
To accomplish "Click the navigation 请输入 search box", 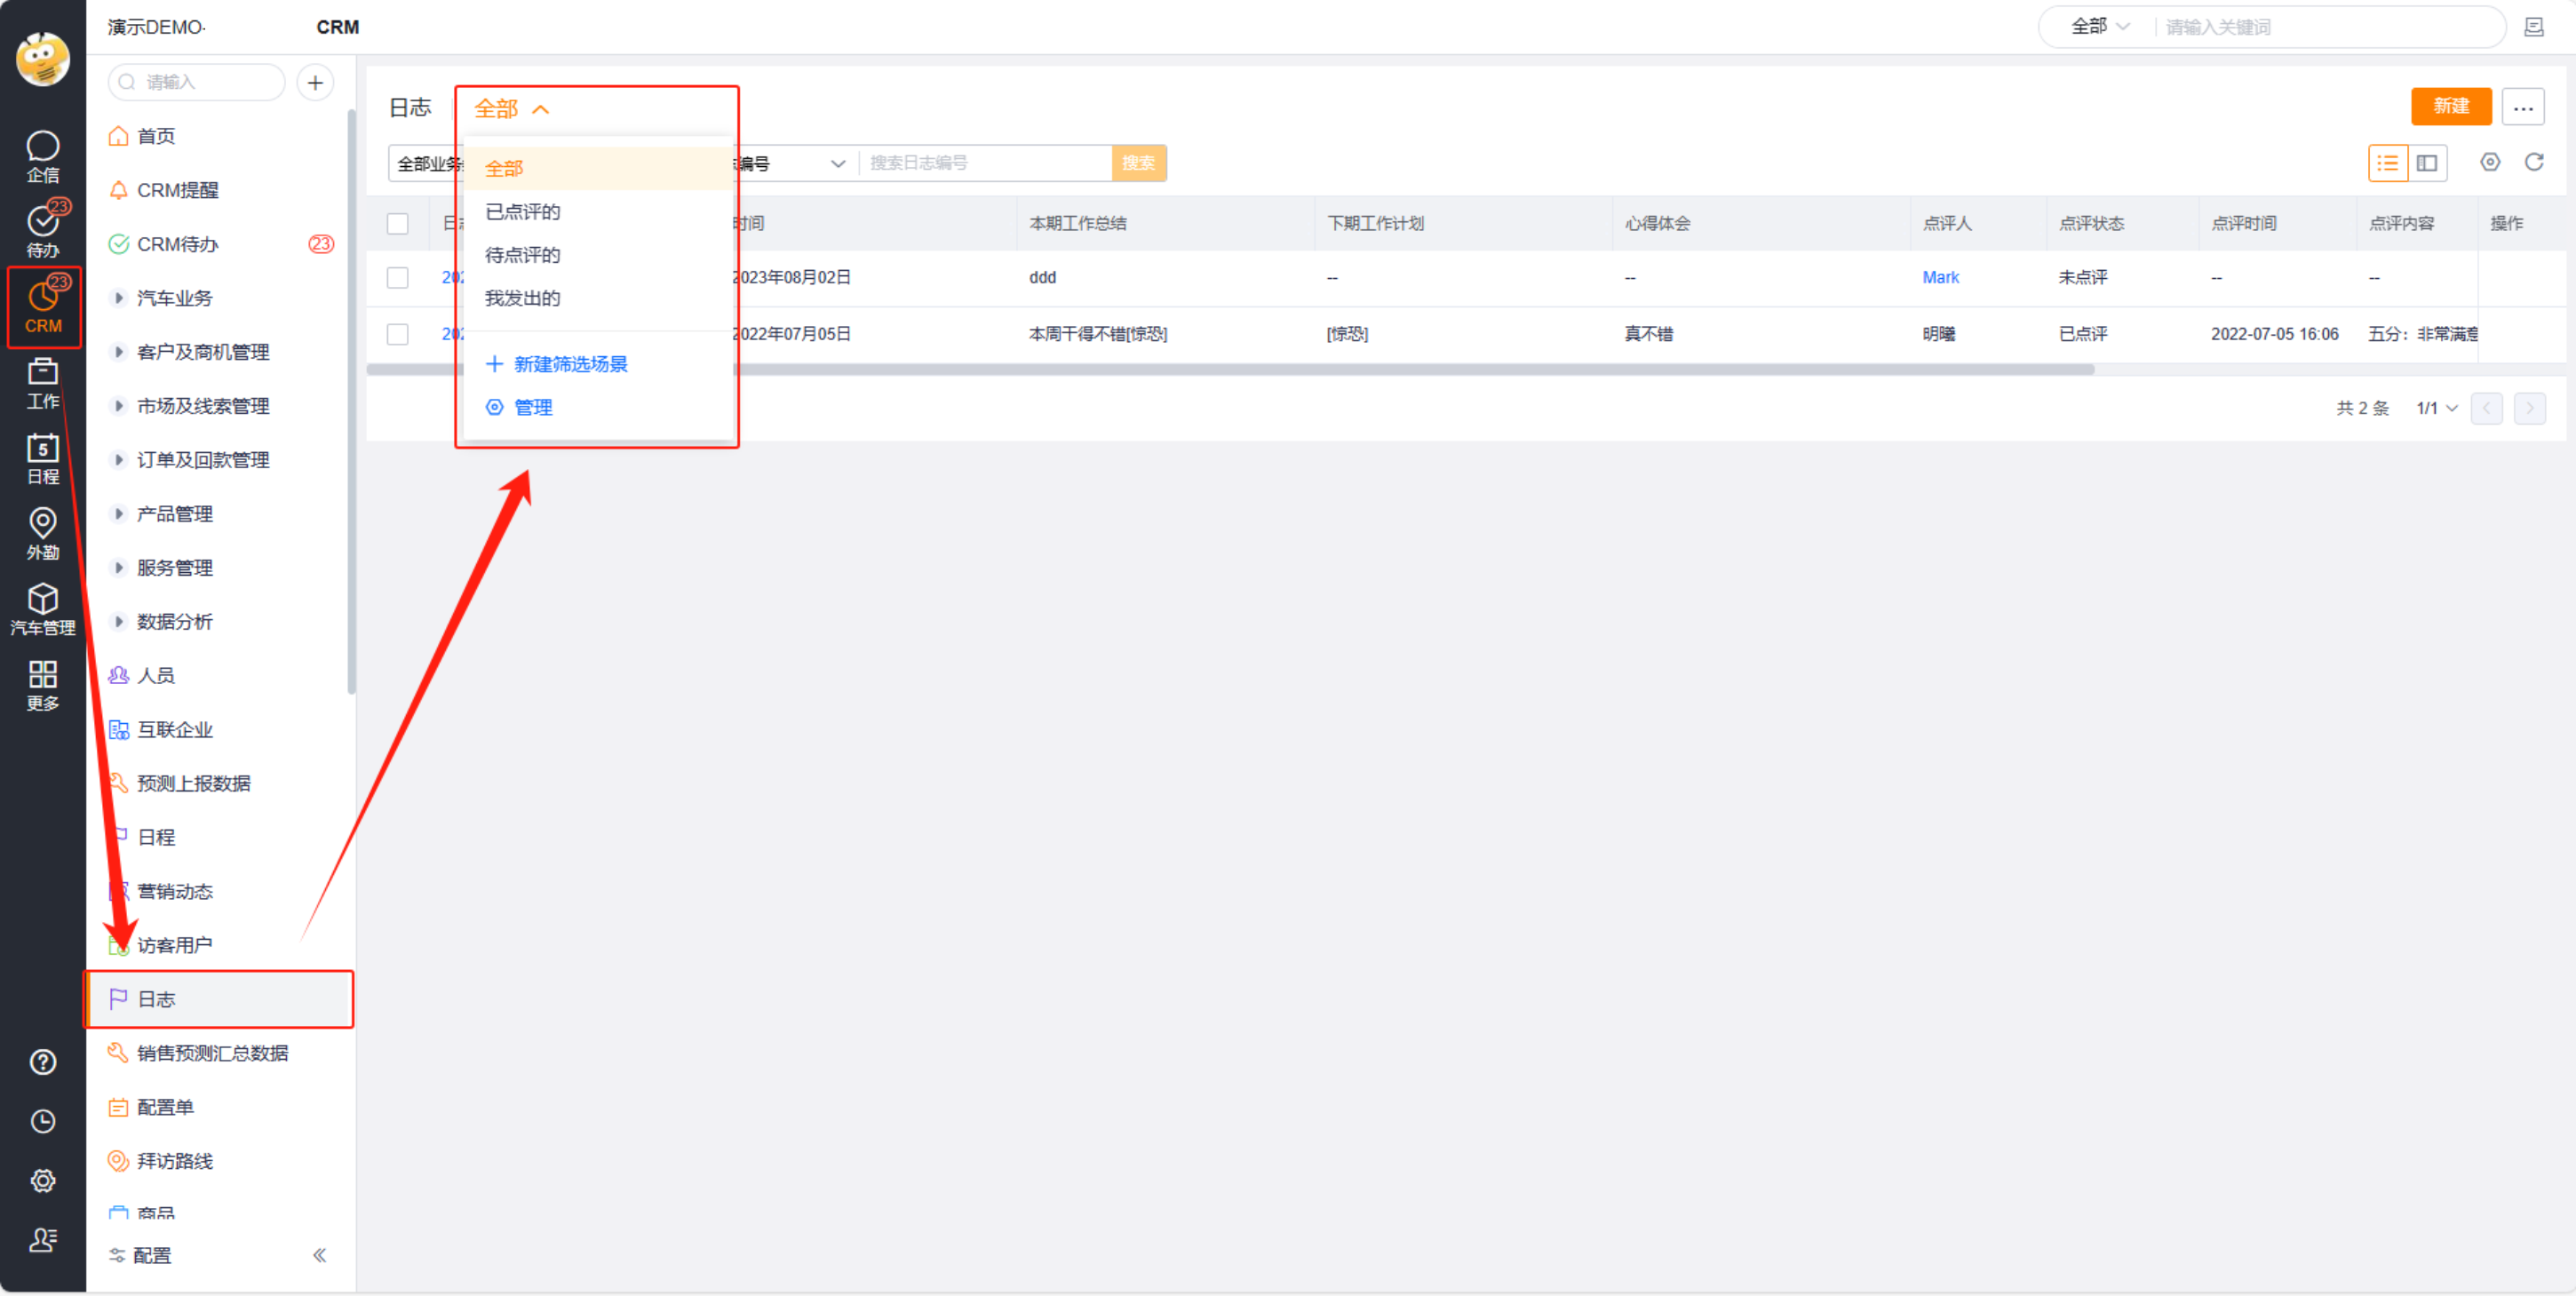I will [x=197, y=82].
